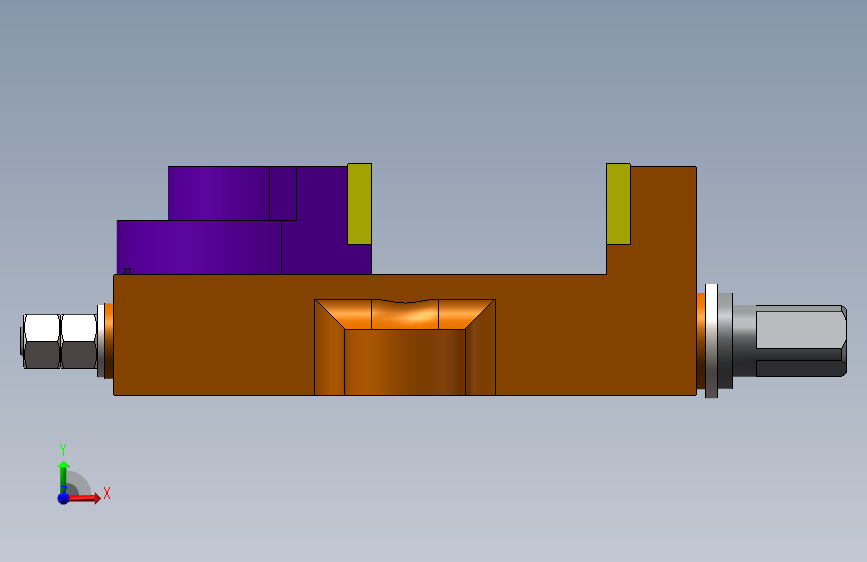Click the red X axis arrow of the triad
This screenshot has height=562, width=867.
pos(83,498)
